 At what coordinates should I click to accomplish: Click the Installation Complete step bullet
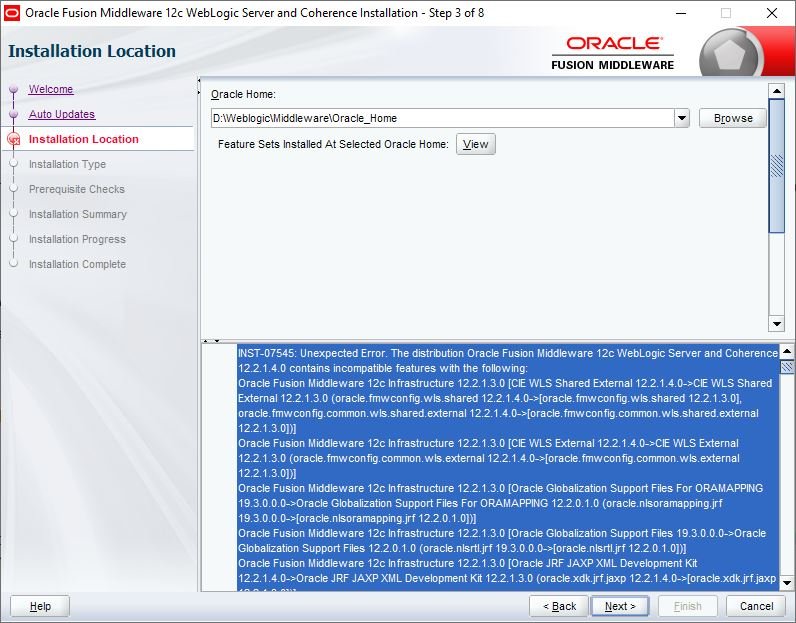pos(14,264)
